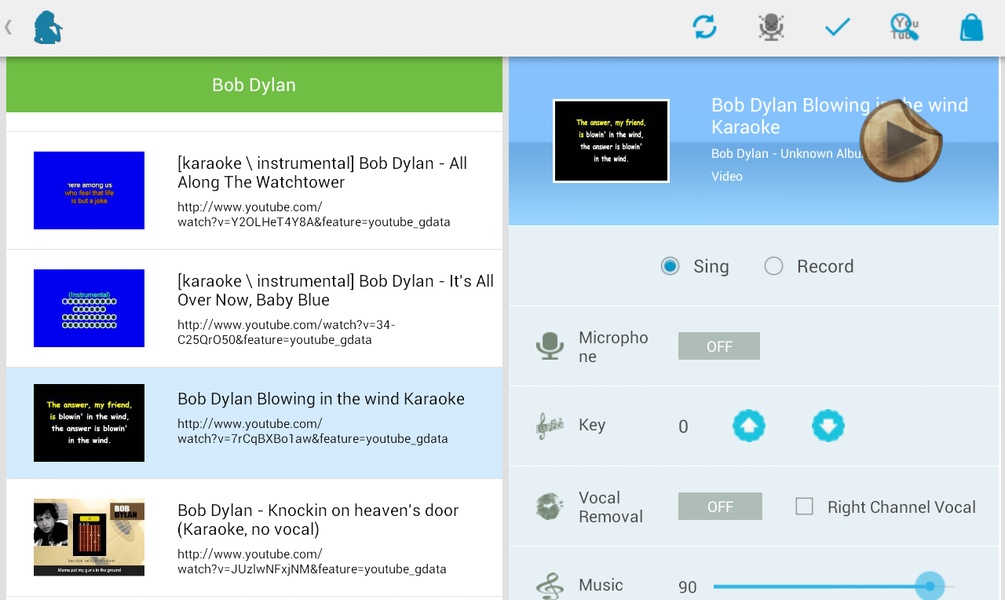
Task: Open the shopping bag store icon
Action: (x=971, y=28)
